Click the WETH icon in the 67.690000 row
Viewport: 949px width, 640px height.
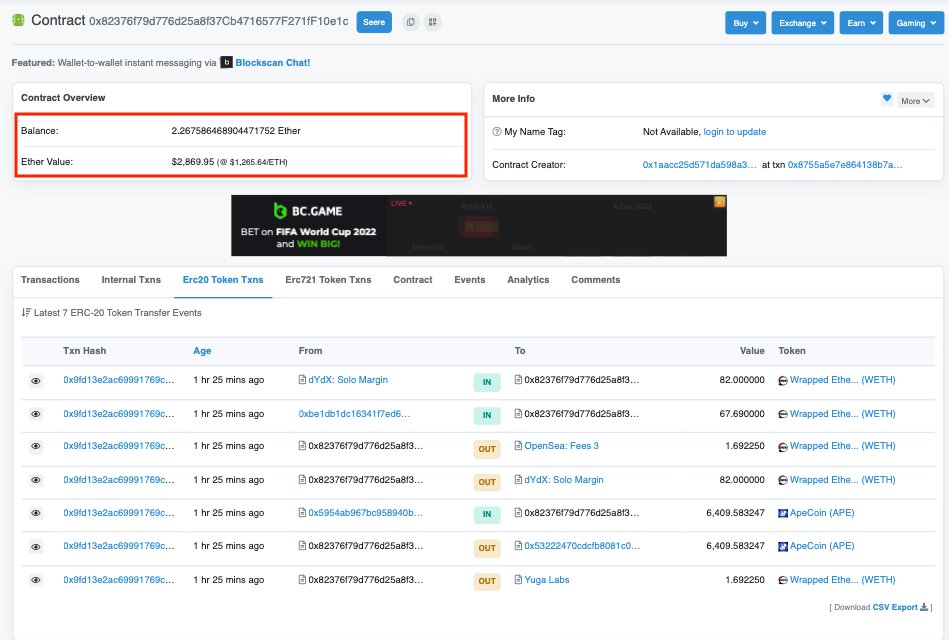783,415
